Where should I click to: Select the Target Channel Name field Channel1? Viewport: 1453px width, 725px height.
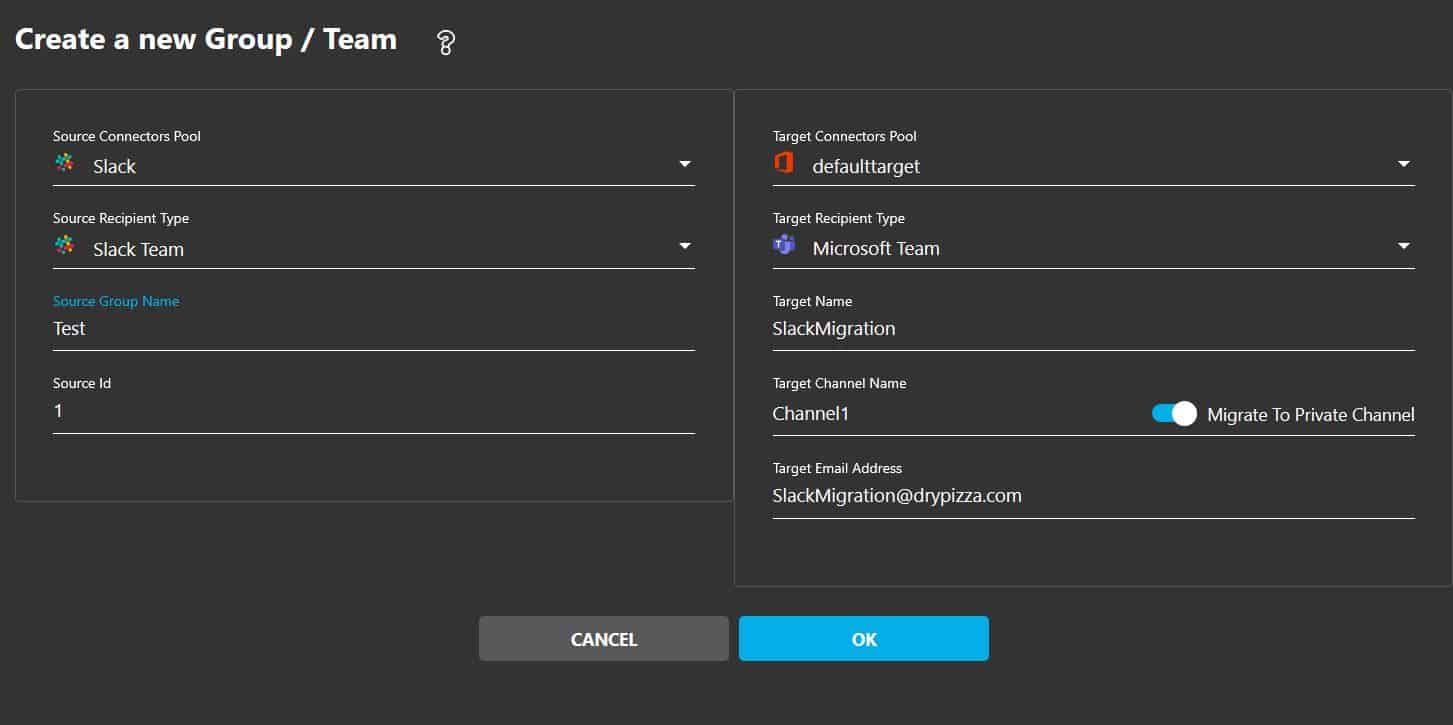(900, 413)
